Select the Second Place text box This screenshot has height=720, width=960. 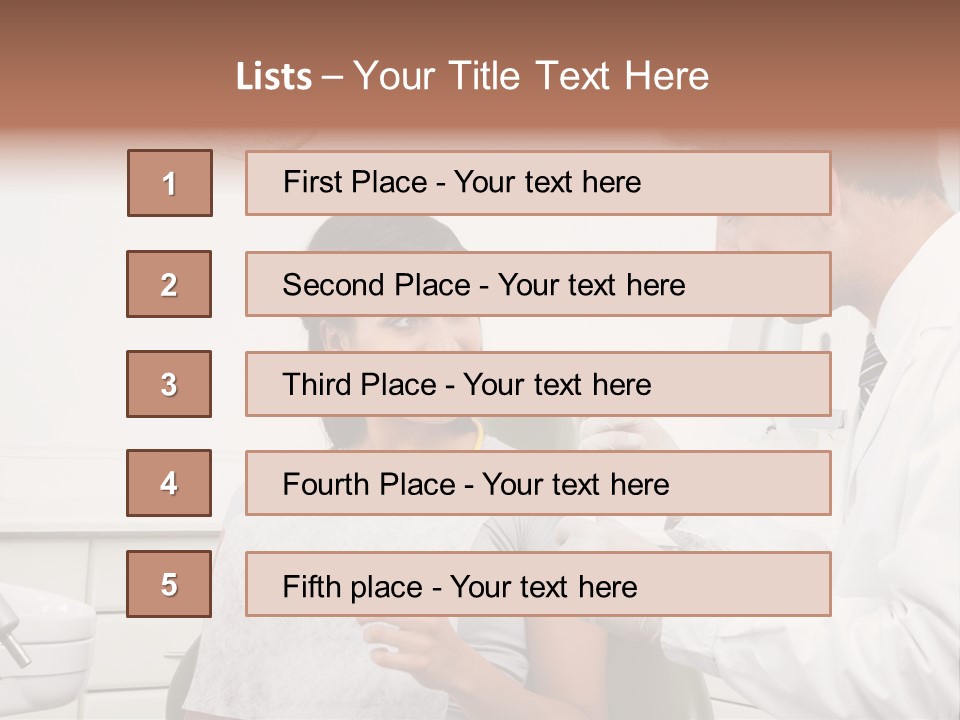coord(538,284)
